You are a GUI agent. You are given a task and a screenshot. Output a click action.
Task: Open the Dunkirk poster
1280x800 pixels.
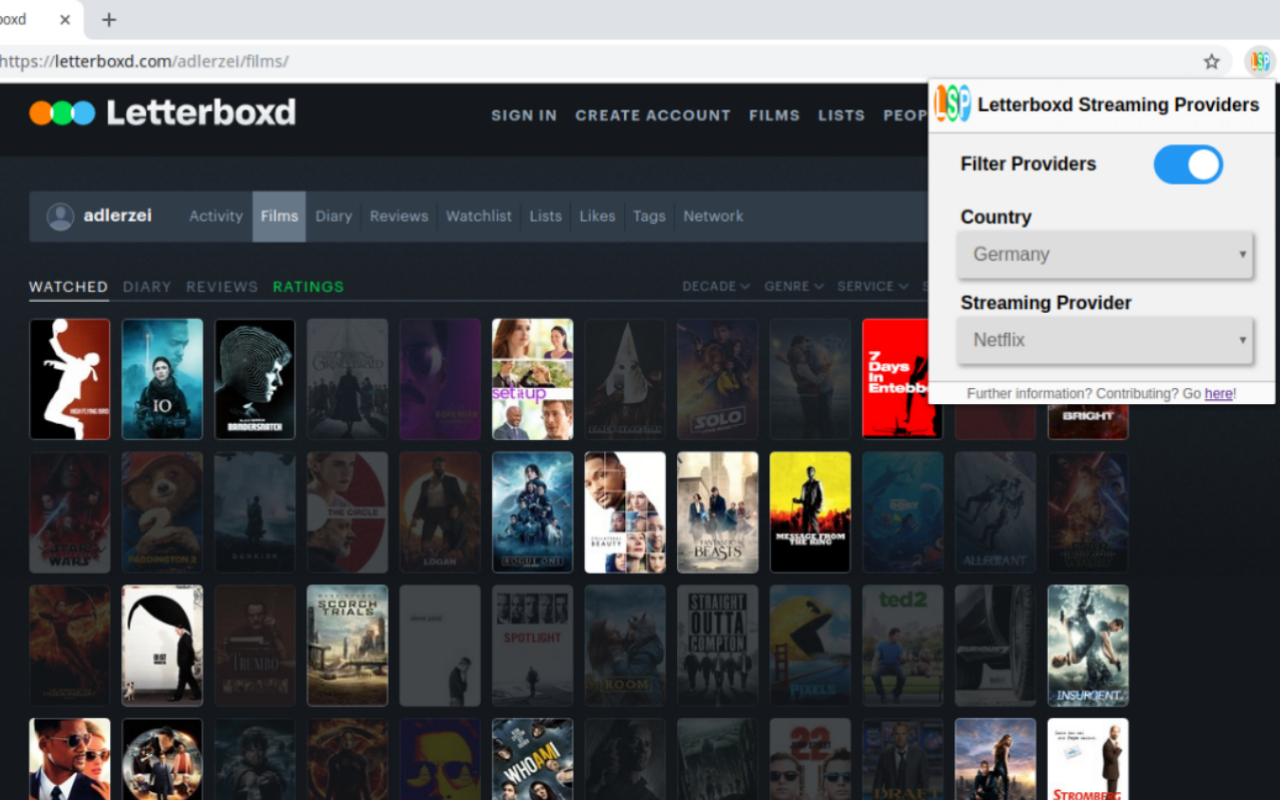click(x=255, y=512)
